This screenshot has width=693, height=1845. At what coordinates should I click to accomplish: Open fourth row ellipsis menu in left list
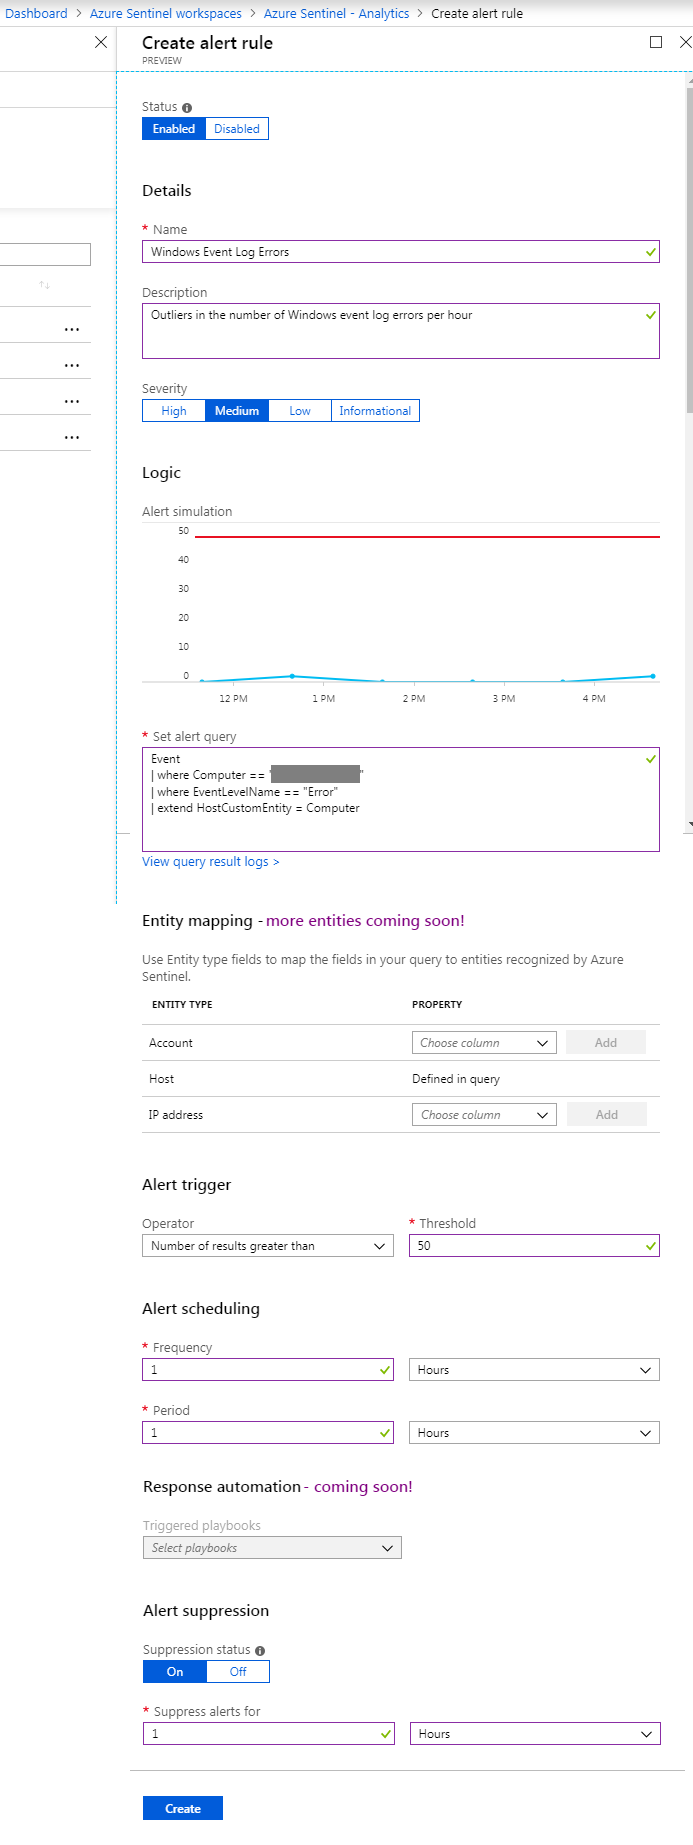72,437
